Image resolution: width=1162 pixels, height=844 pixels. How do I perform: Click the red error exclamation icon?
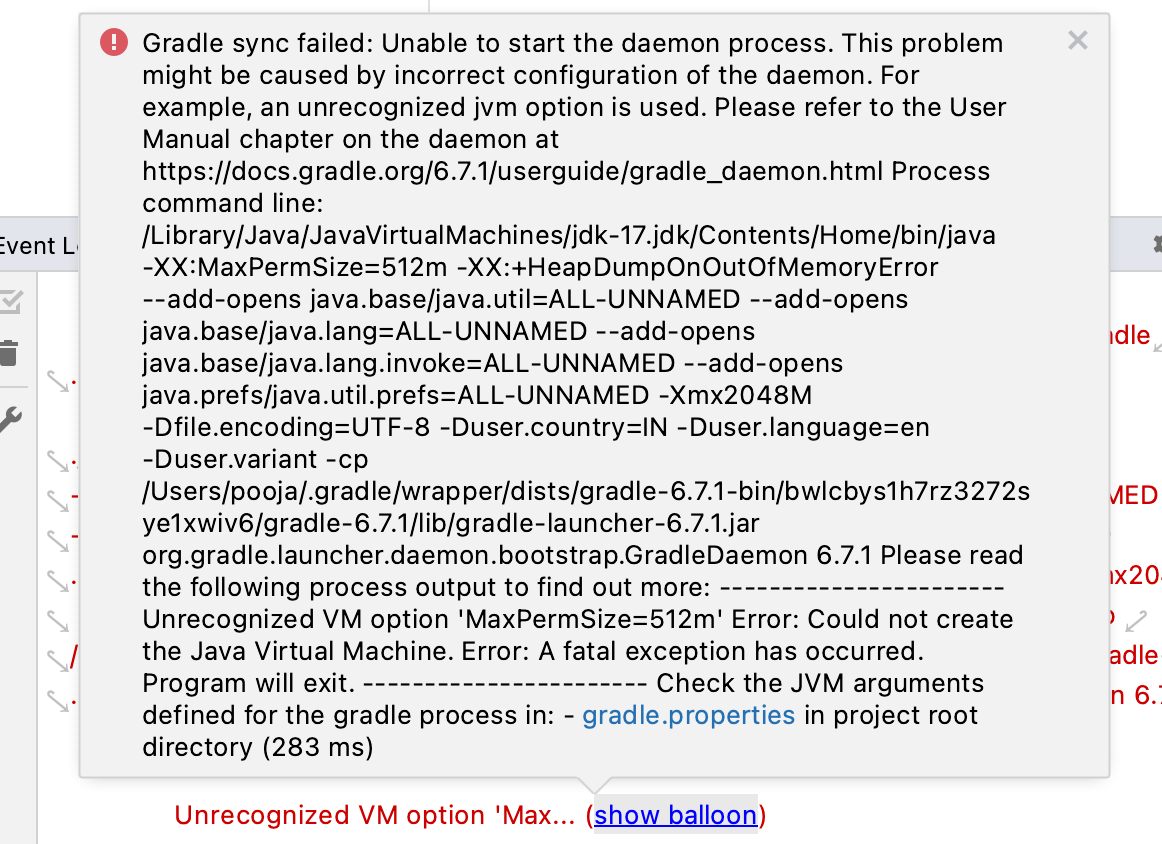tap(114, 42)
